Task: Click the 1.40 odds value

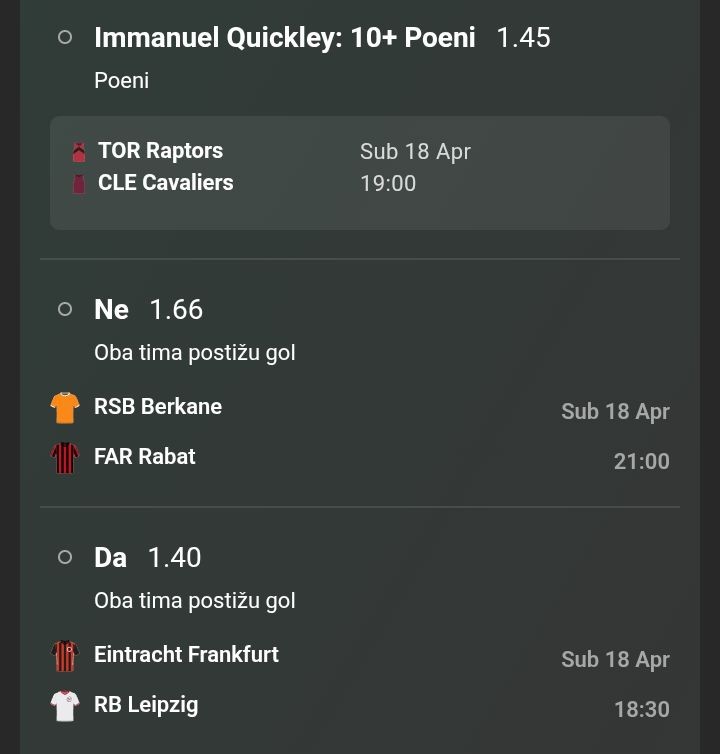Action: [x=174, y=558]
